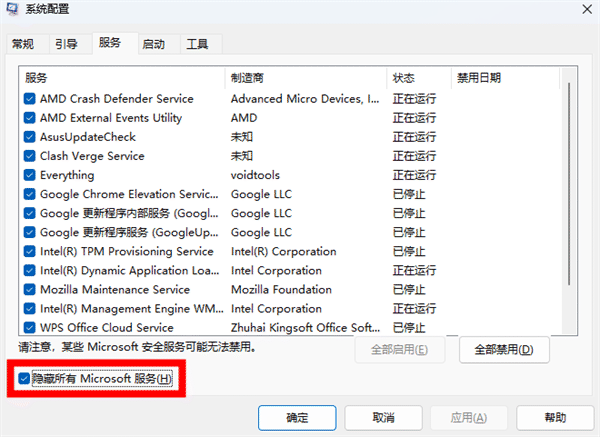Toggle Mozilla Maintenance Service checkbox
This screenshot has height=437, width=600.
click(29, 290)
